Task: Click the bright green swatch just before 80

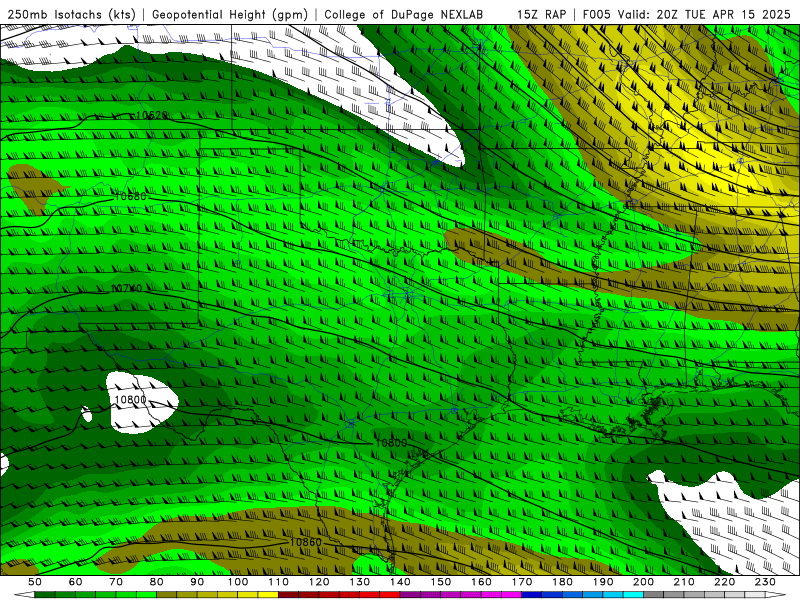Action: click(x=146, y=595)
